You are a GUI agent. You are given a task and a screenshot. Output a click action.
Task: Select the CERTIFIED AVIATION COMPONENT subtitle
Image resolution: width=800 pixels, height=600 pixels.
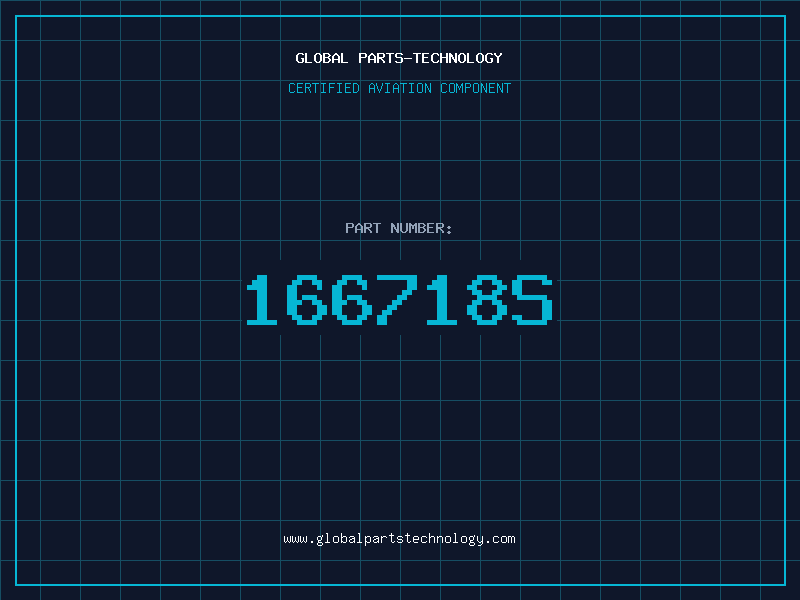click(399, 88)
